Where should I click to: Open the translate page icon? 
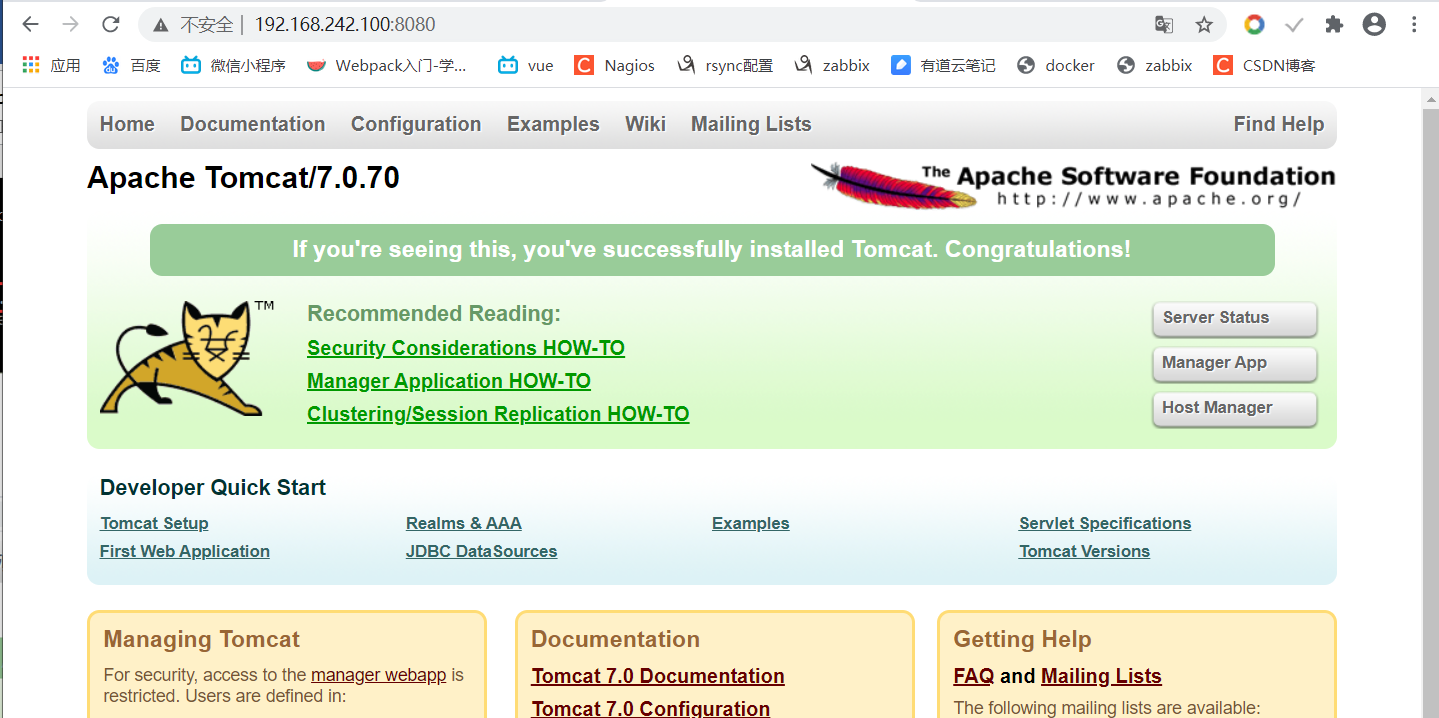tap(1164, 25)
